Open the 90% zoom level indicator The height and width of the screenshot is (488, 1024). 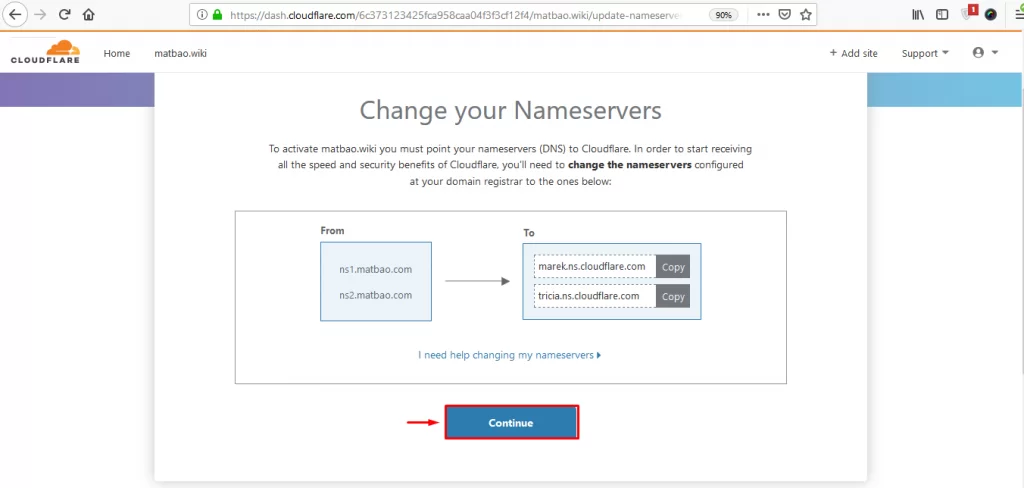pos(724,14)
